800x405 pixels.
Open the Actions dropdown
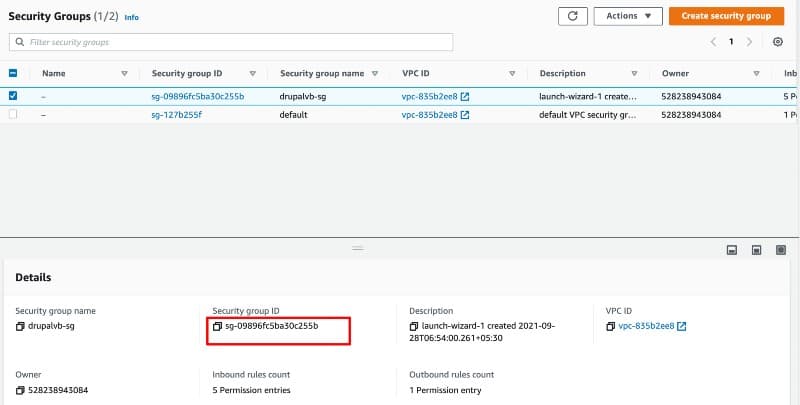click(628, 16)
